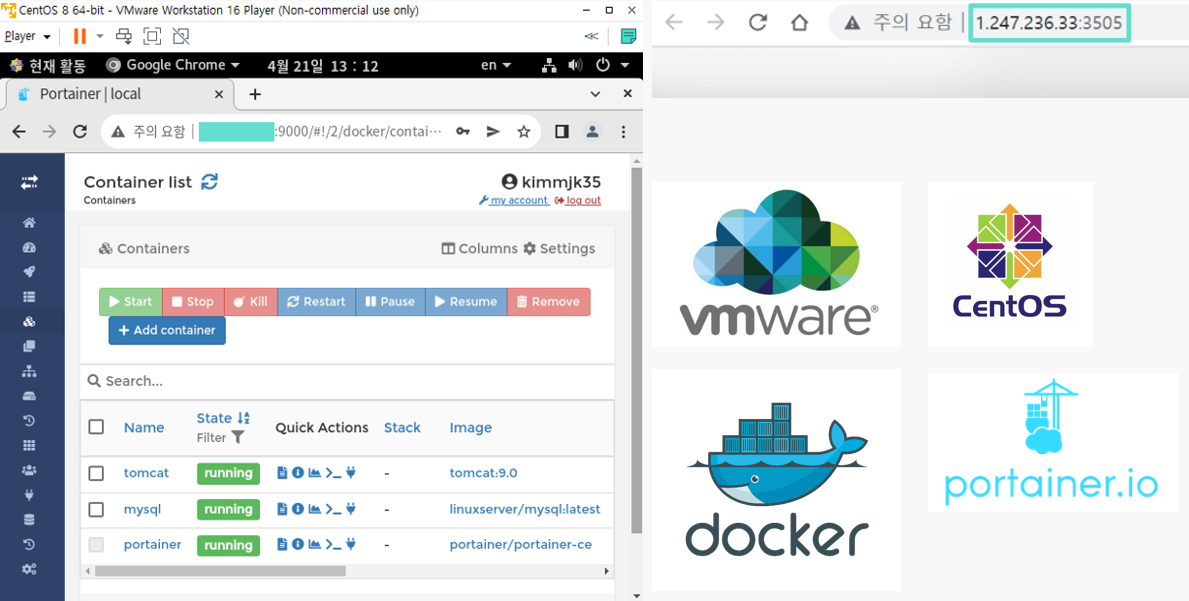Open Stacks list icon in sidebar
This screenshot has width=1189, height=601.
click(x=29, y=297)
